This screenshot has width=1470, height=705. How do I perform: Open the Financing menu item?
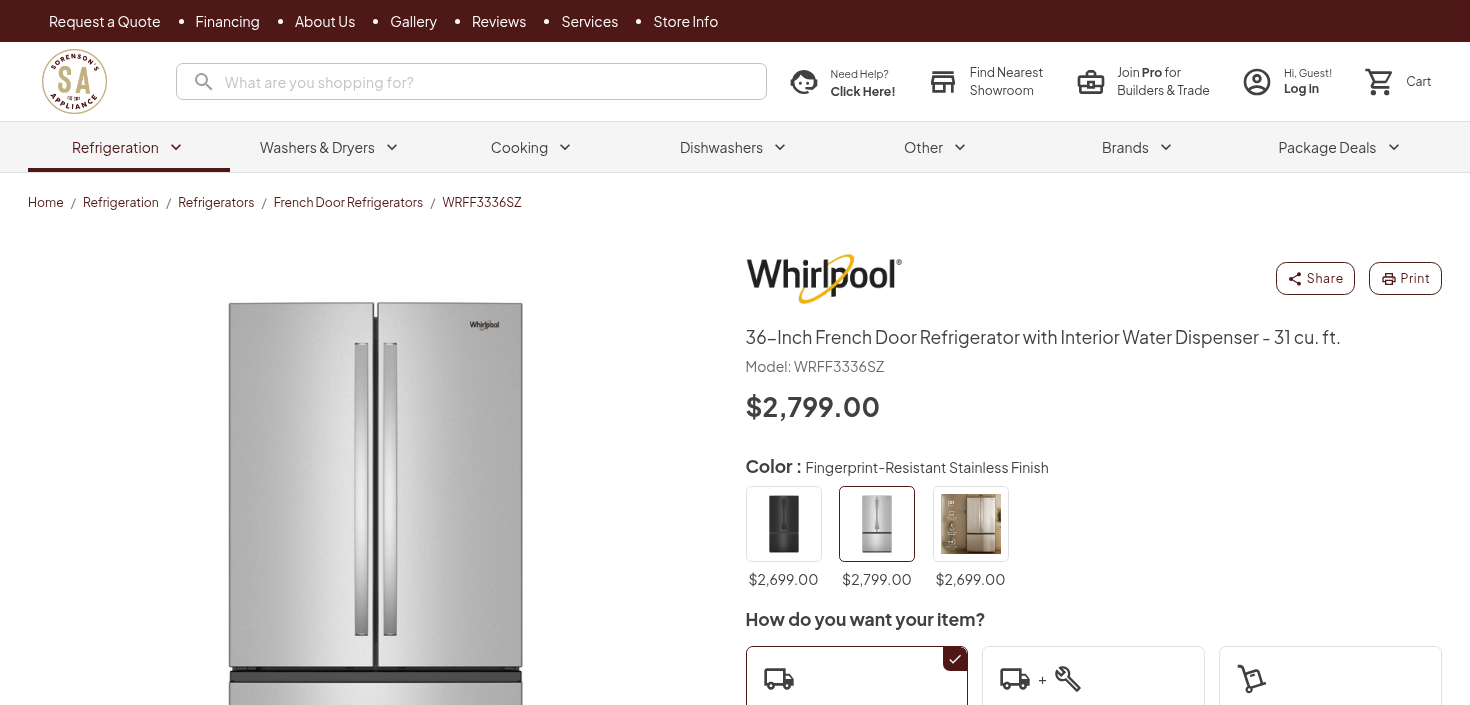(x=227, y=21)
